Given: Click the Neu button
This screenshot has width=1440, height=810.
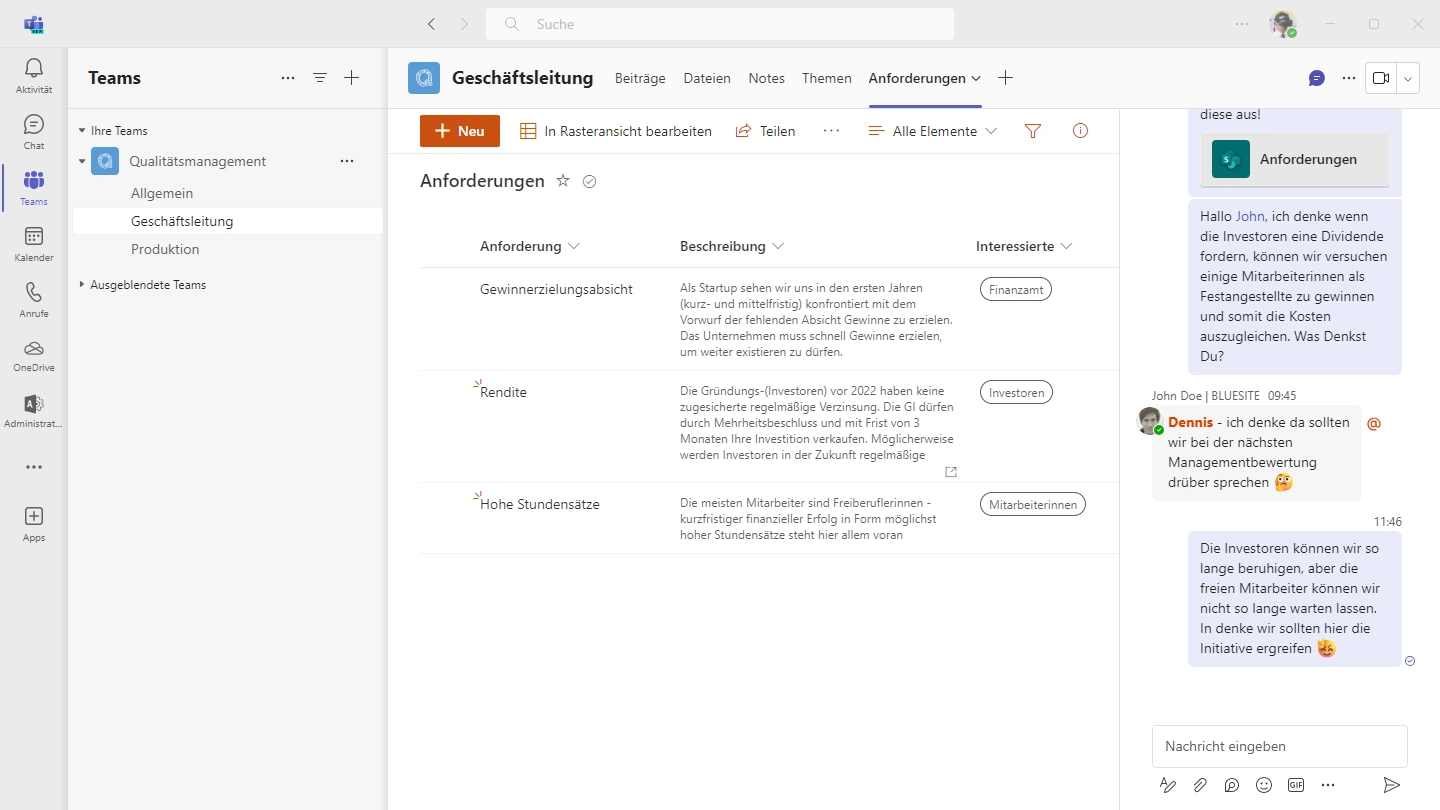Looking at the screenshot, I should pos(460,131).
